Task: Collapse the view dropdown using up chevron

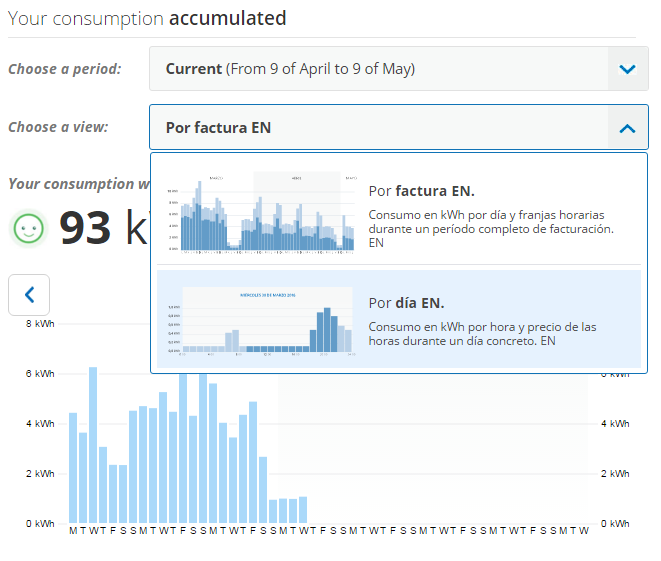Action: [627, 128]
